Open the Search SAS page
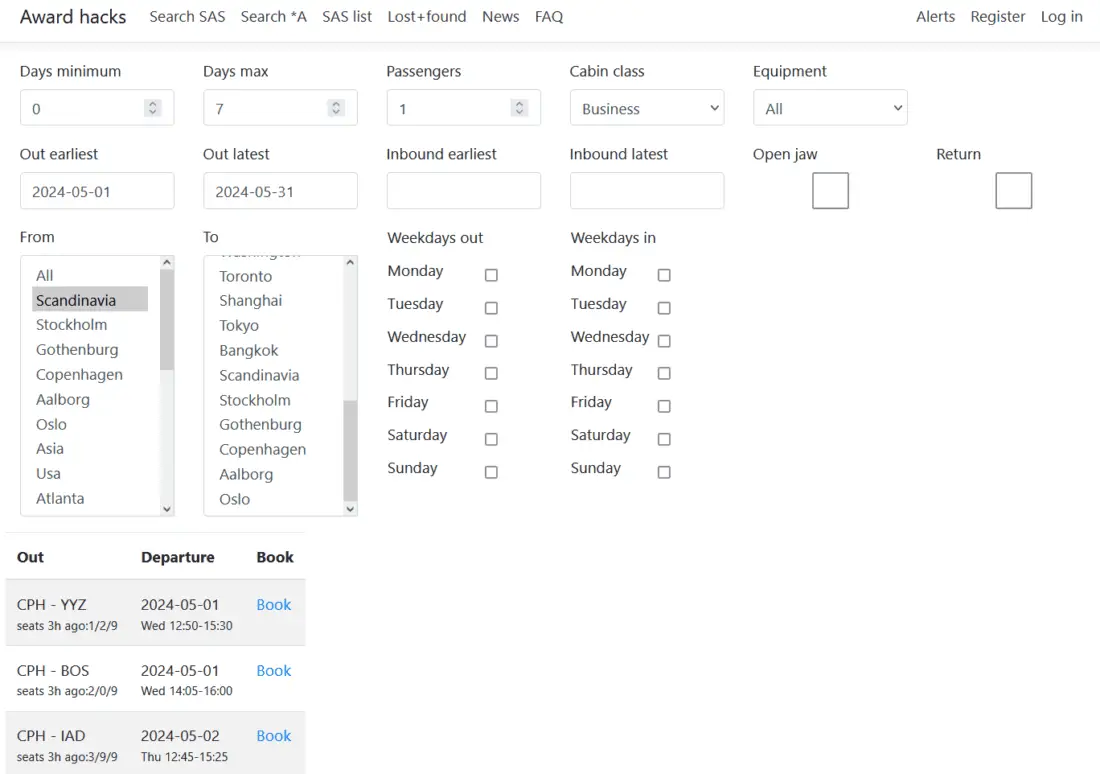Viewport: 1100px width, 774px height. 187,17
